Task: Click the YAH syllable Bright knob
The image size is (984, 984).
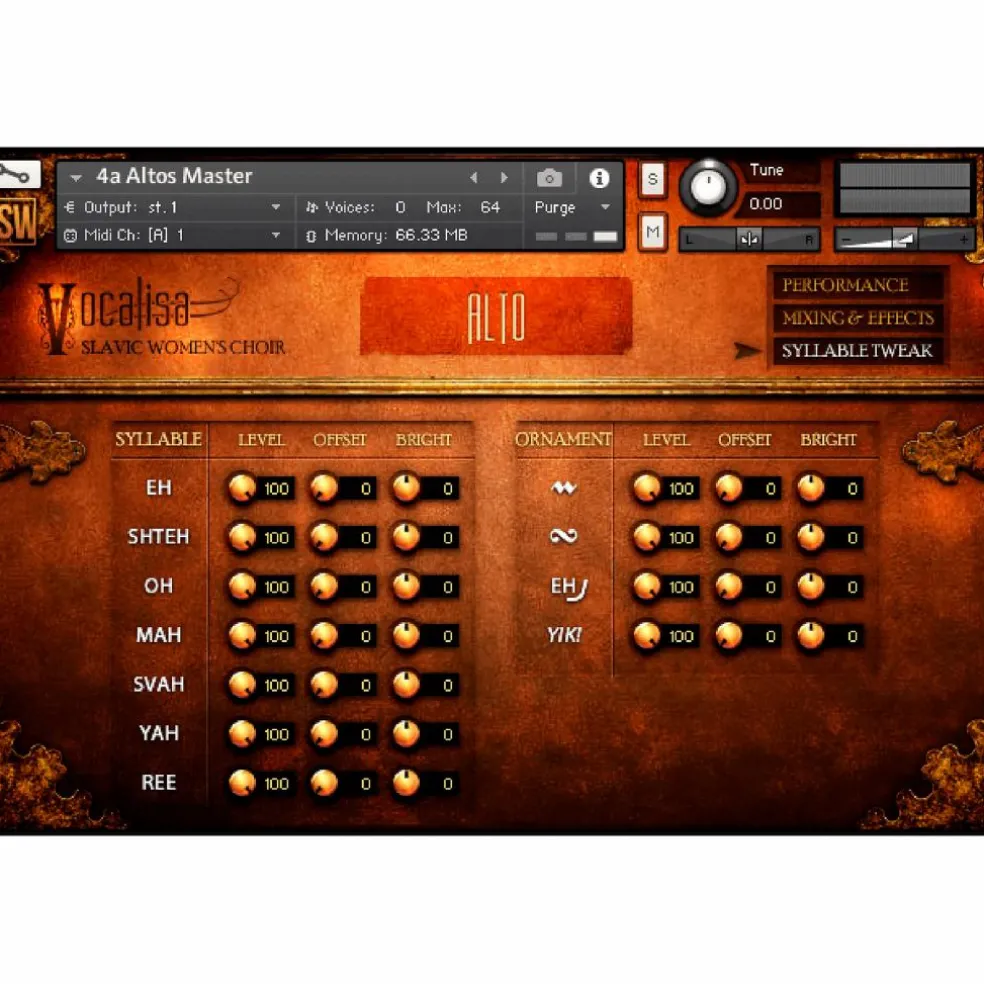Action: (x=406, y=734)
